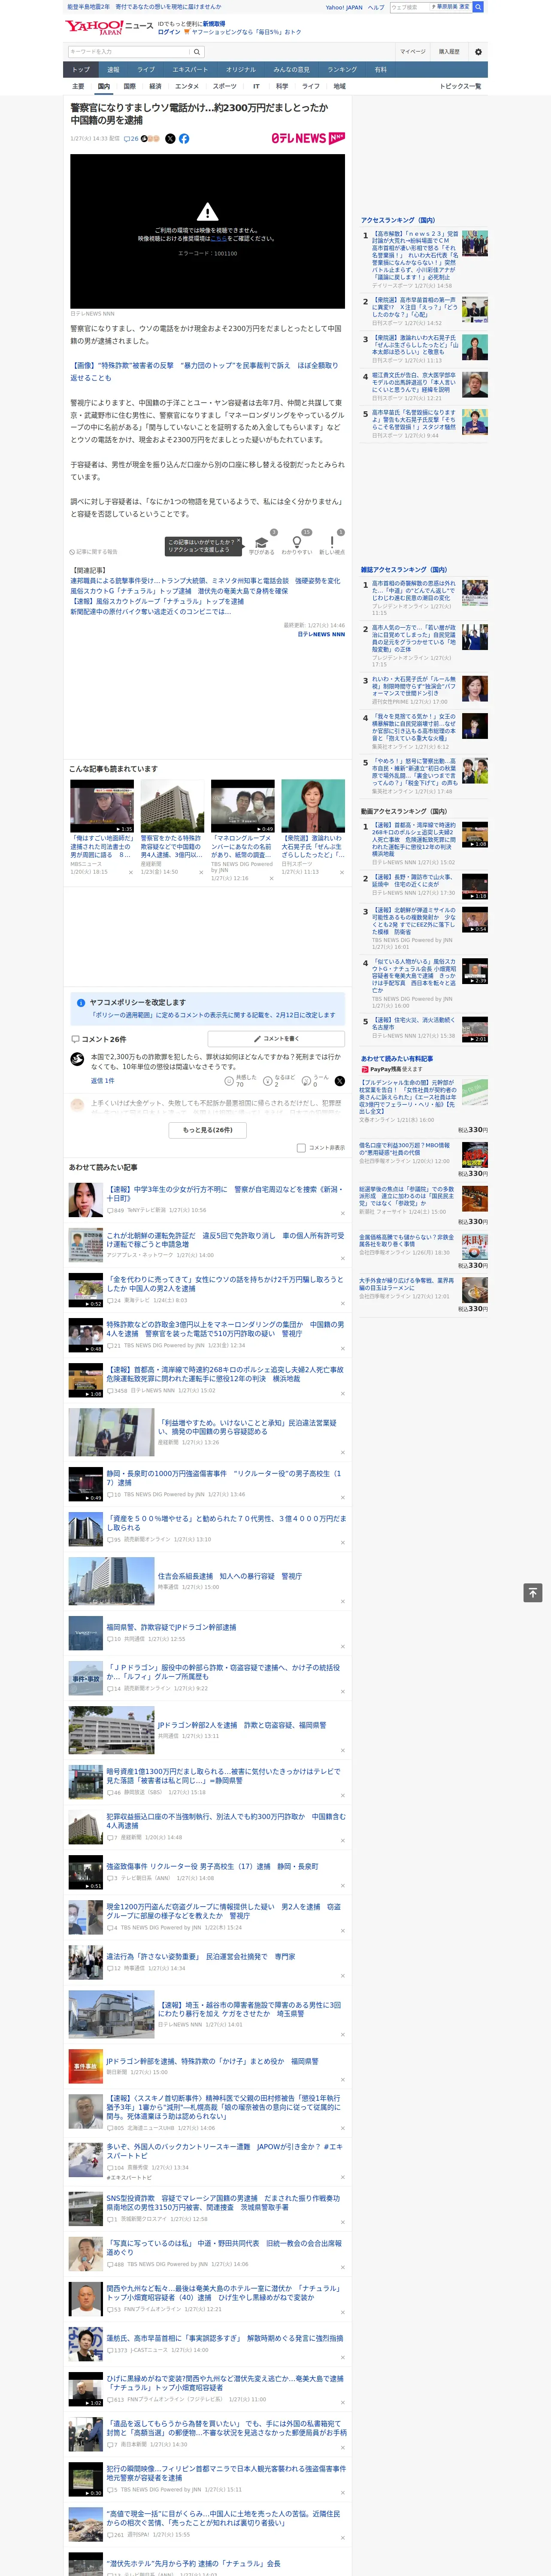551x2576 pixels.
Task: Click コメントを書く button
Action: point(276,1039)
